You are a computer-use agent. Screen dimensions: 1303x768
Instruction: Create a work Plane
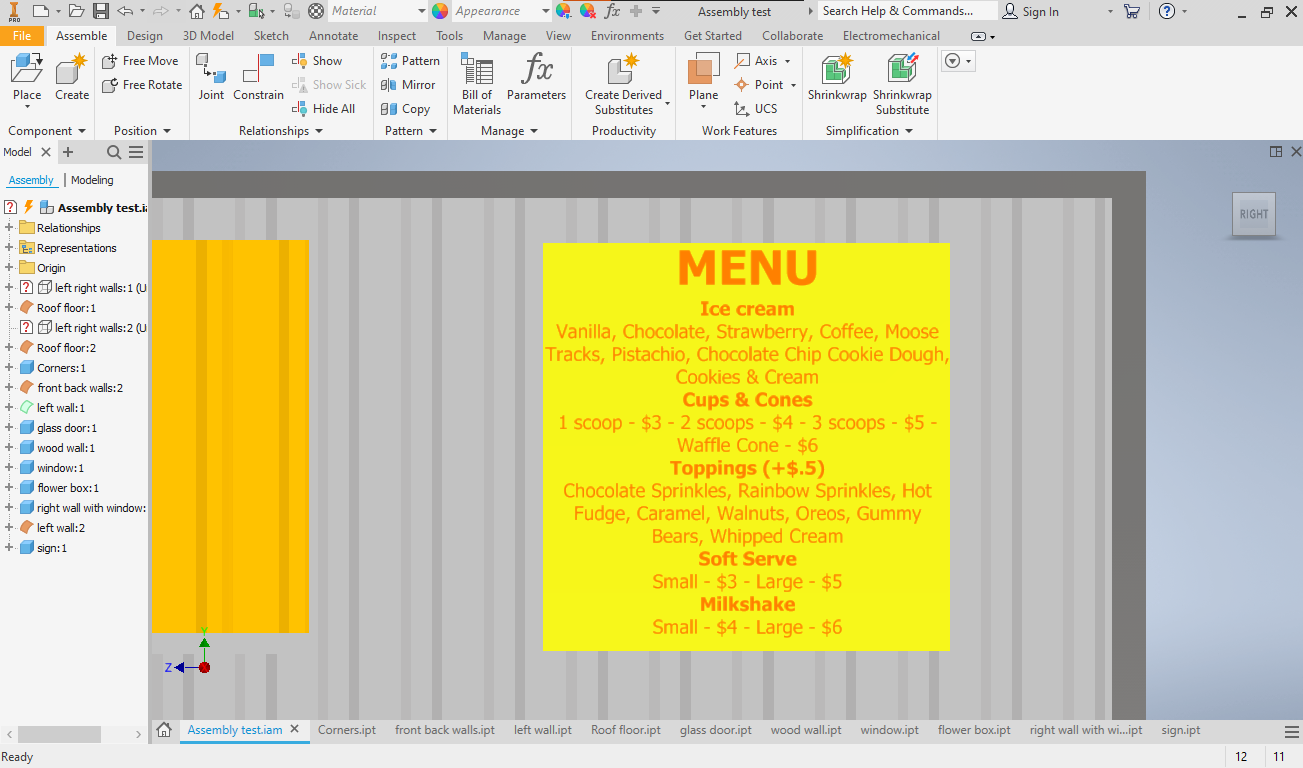coord(704,78)
